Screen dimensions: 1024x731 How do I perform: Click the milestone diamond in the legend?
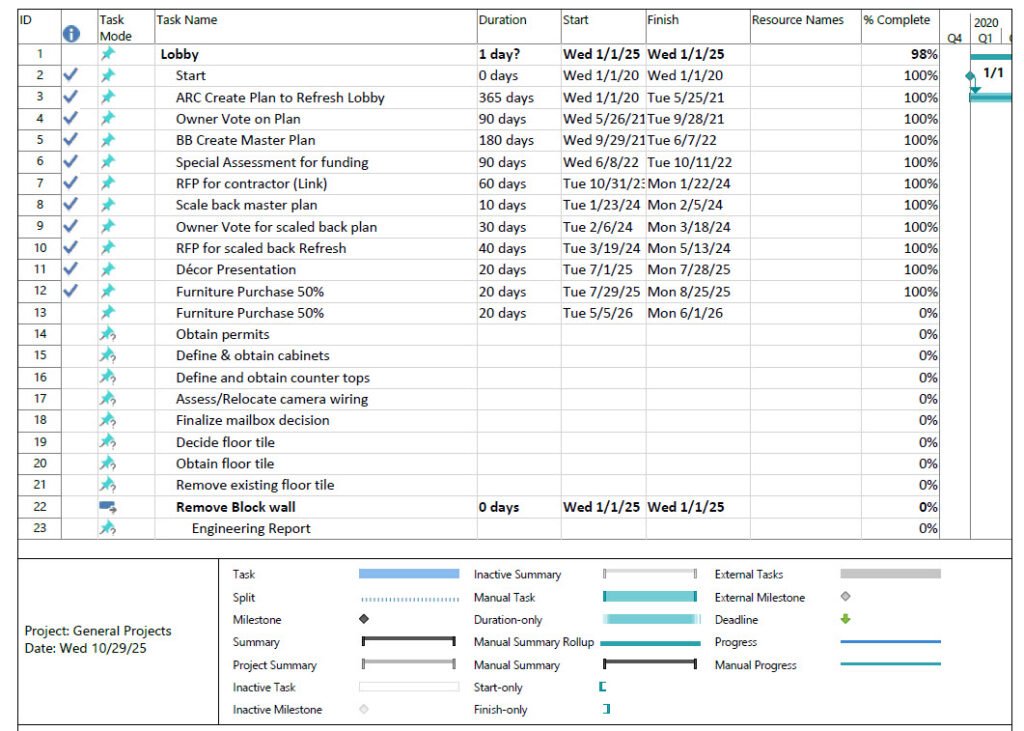(364, 620)
